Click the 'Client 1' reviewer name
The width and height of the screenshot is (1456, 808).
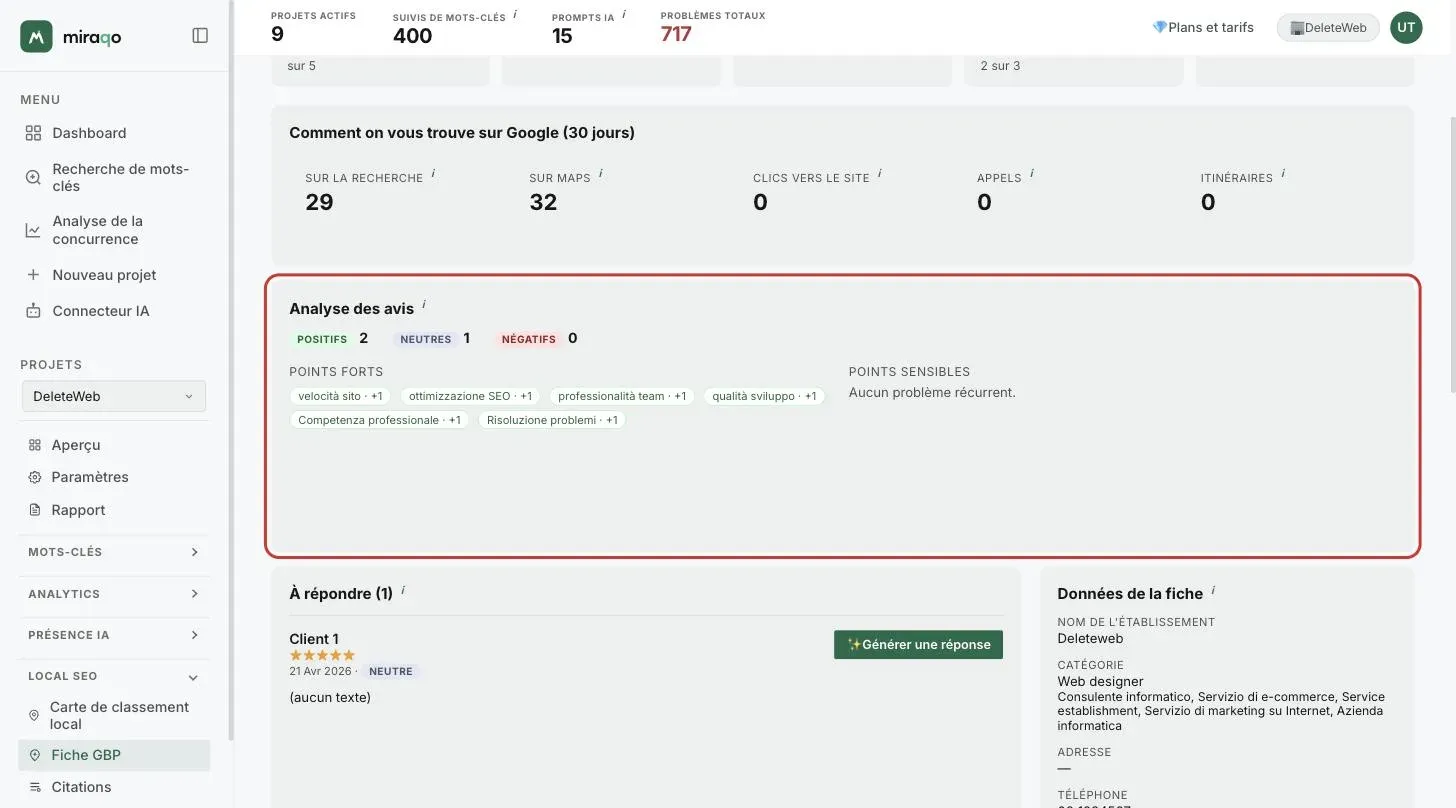tap(314, 639)
